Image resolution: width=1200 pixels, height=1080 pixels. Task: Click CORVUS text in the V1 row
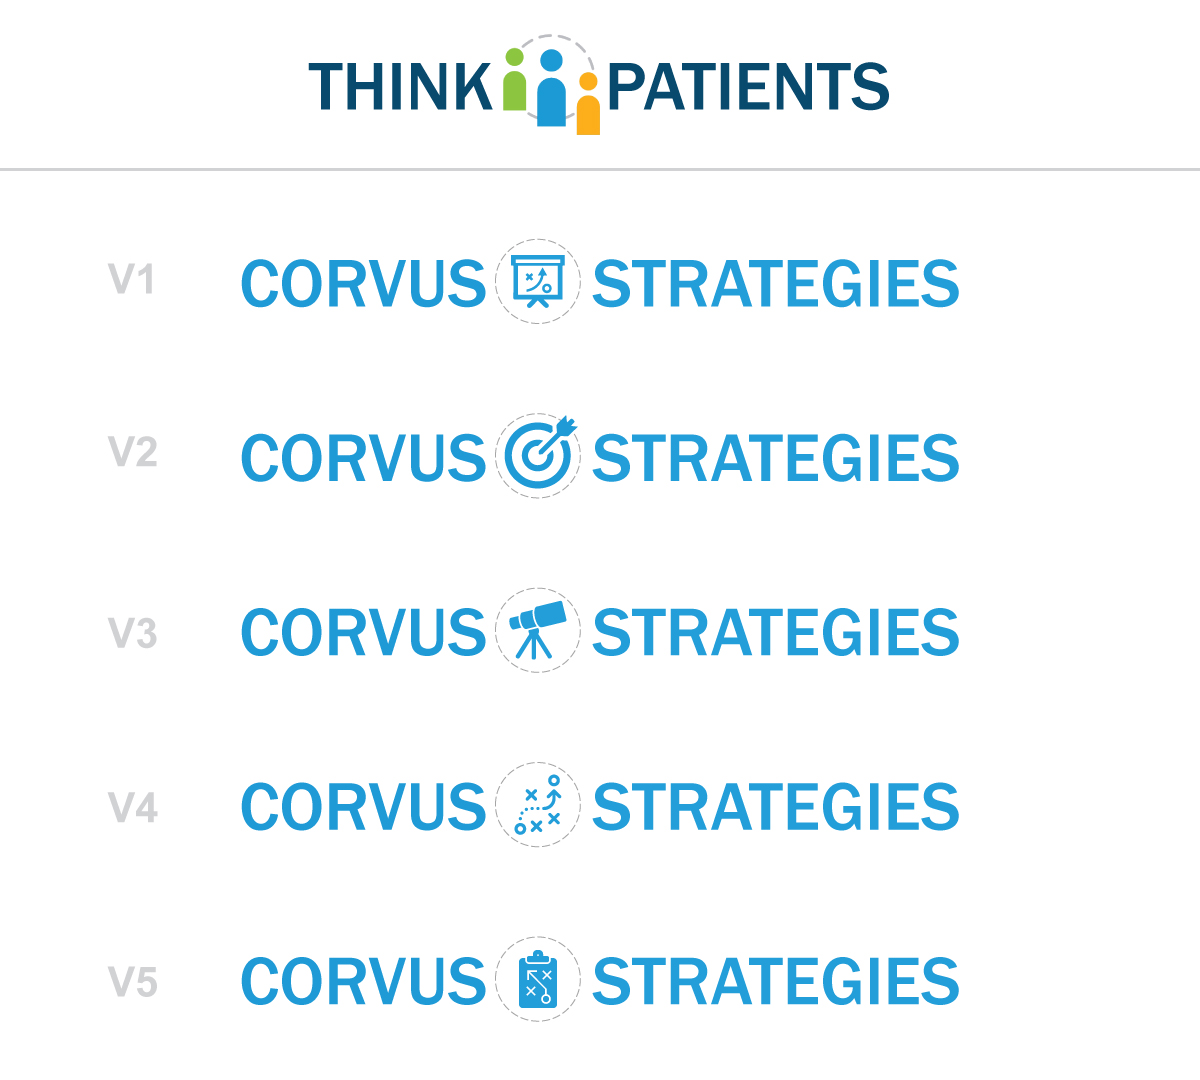363,285
